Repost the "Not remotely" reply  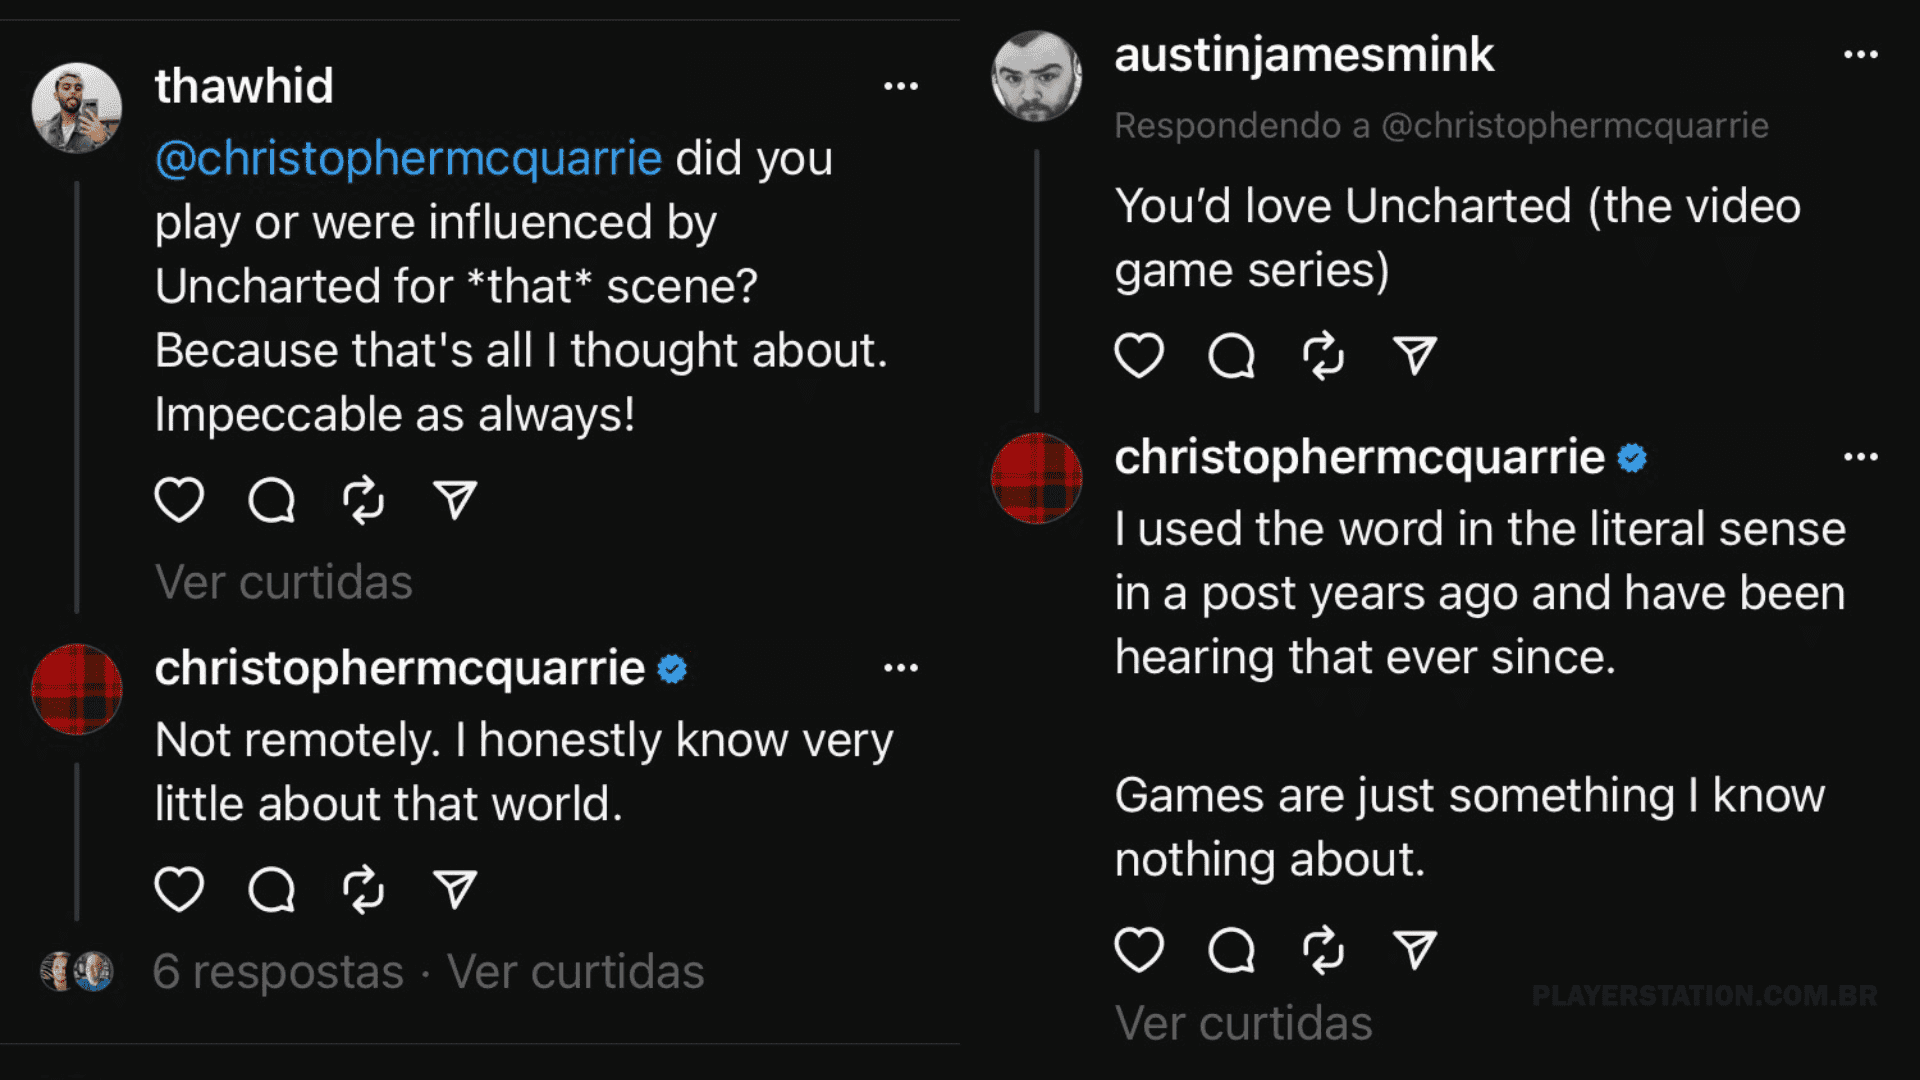[x=363, y=889]
